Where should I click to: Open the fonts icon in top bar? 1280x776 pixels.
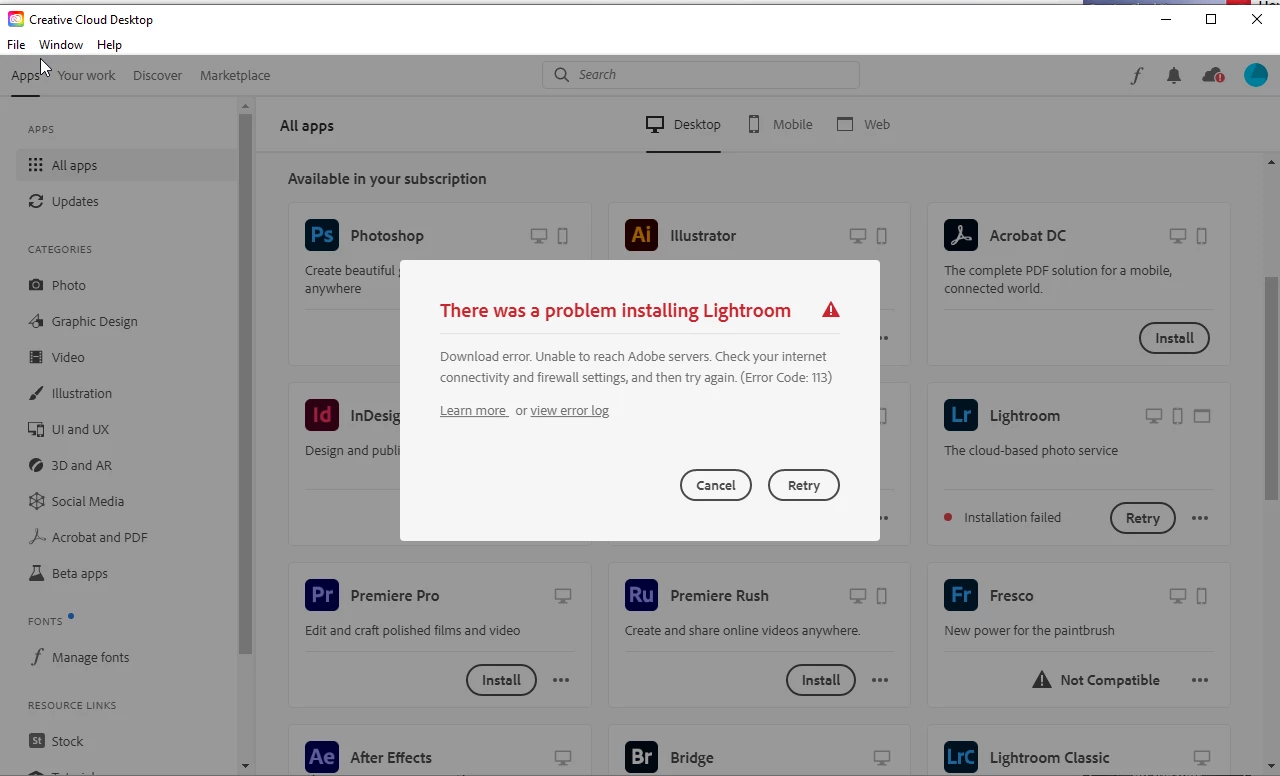pos(1137,75)
